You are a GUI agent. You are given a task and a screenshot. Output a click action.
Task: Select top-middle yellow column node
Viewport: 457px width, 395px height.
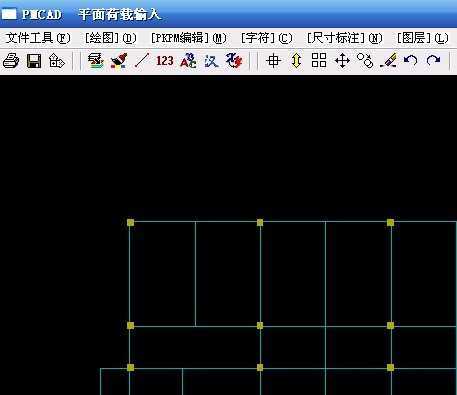coord(260,222)
